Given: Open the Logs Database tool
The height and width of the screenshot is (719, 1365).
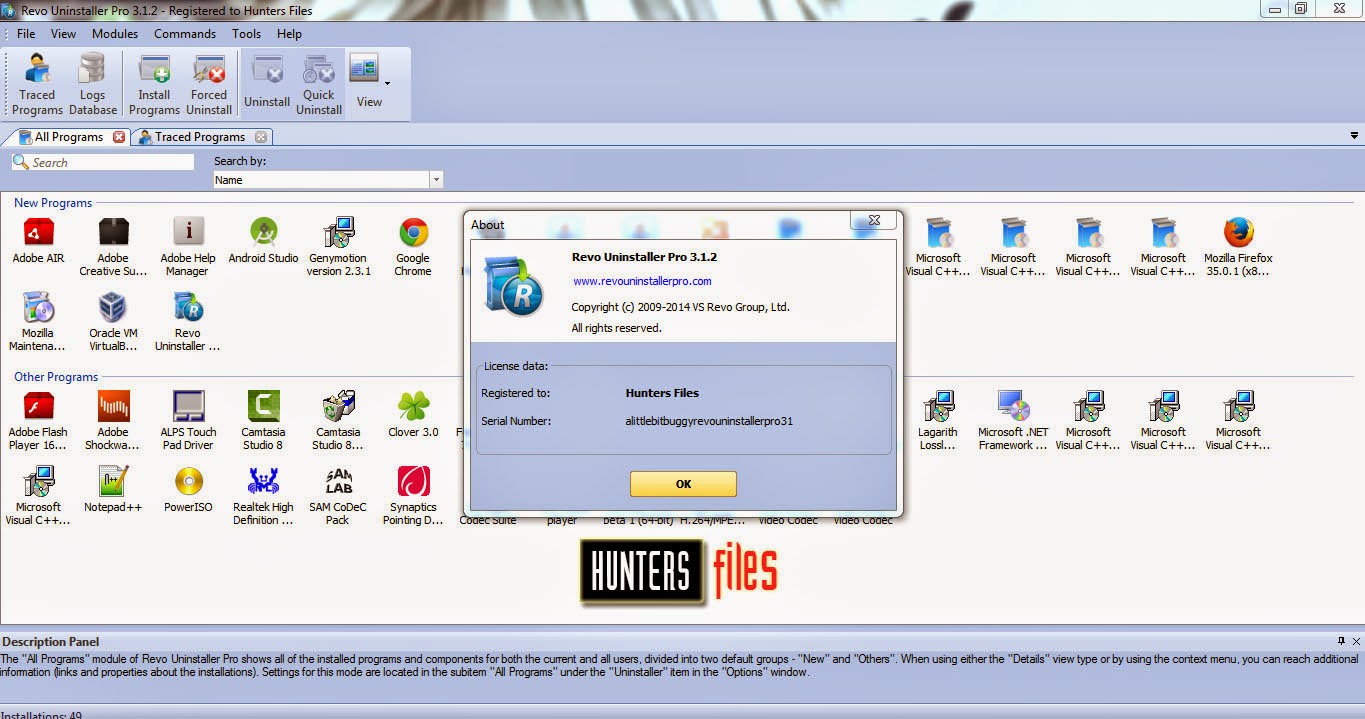Looking at the screenshot, I should click(93, 84).
